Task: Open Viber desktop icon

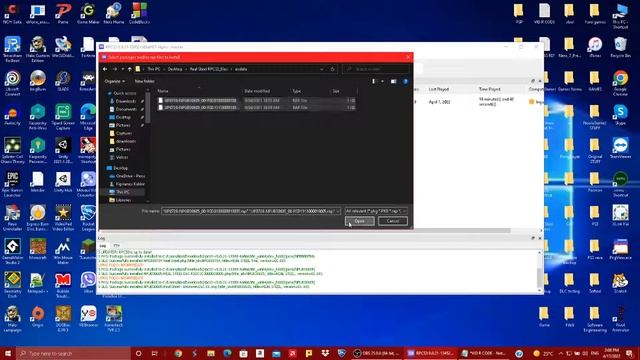Action: [x=88, y=283]
